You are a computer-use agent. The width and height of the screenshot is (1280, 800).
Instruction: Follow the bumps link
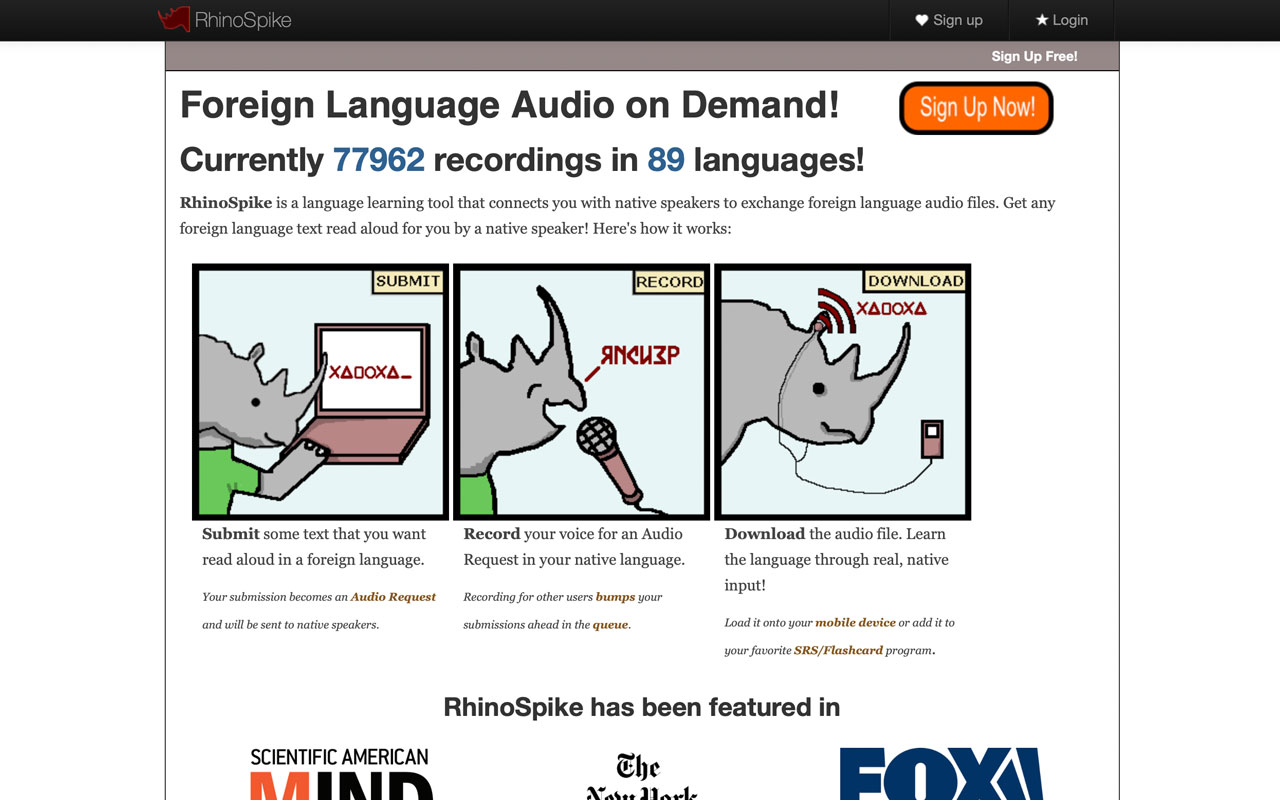point(615,597)
